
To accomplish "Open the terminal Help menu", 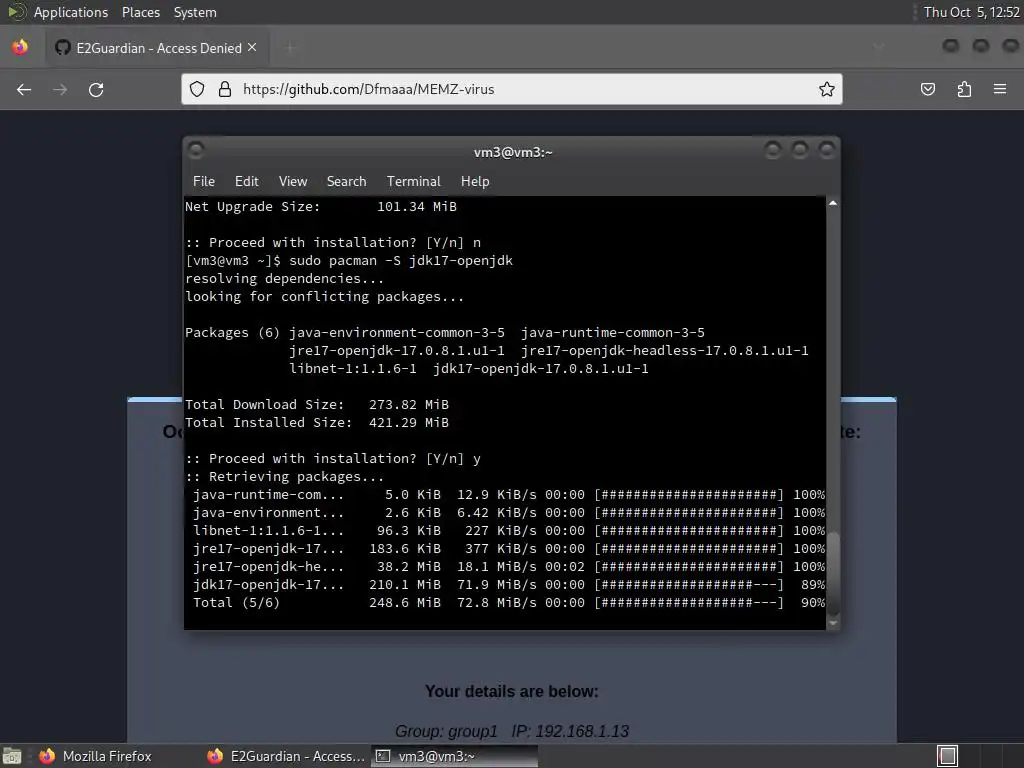I will pyautogui.click(x=475, y=182).
